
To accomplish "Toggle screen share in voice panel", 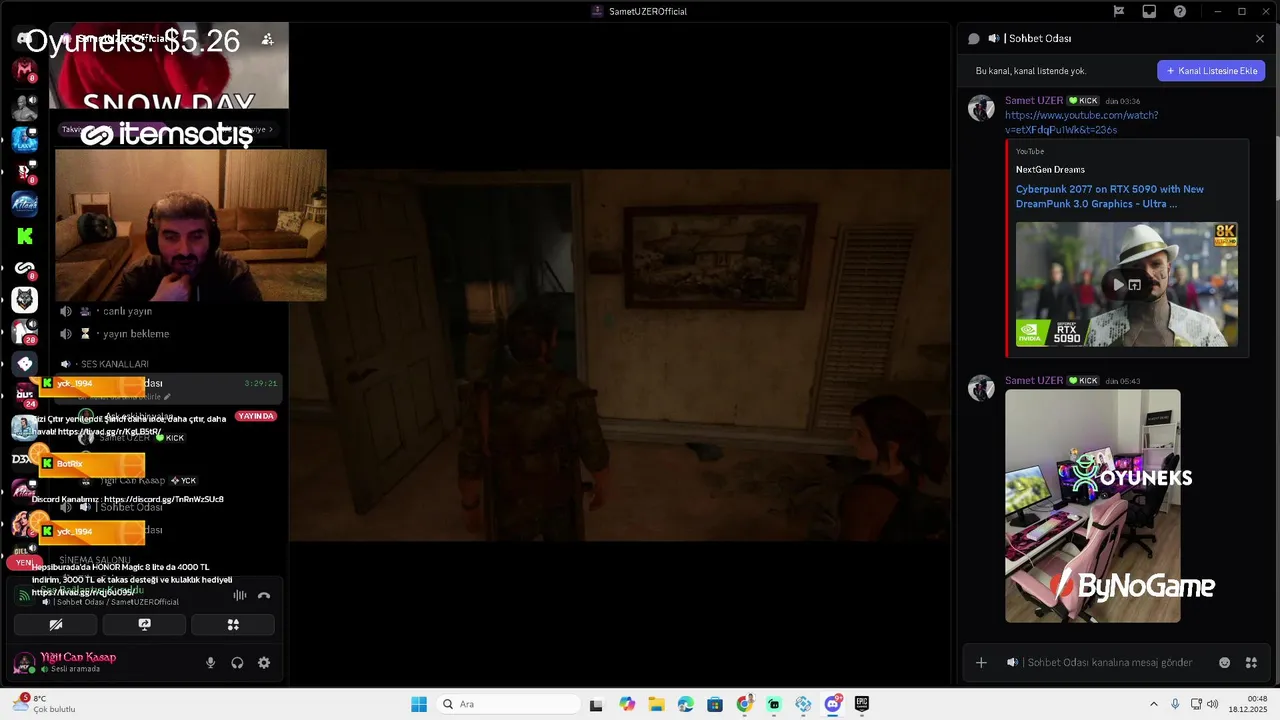I will point(144,624).
